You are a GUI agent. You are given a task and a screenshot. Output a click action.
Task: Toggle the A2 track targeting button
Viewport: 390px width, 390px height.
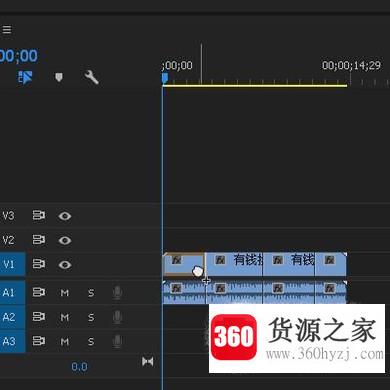12,317
